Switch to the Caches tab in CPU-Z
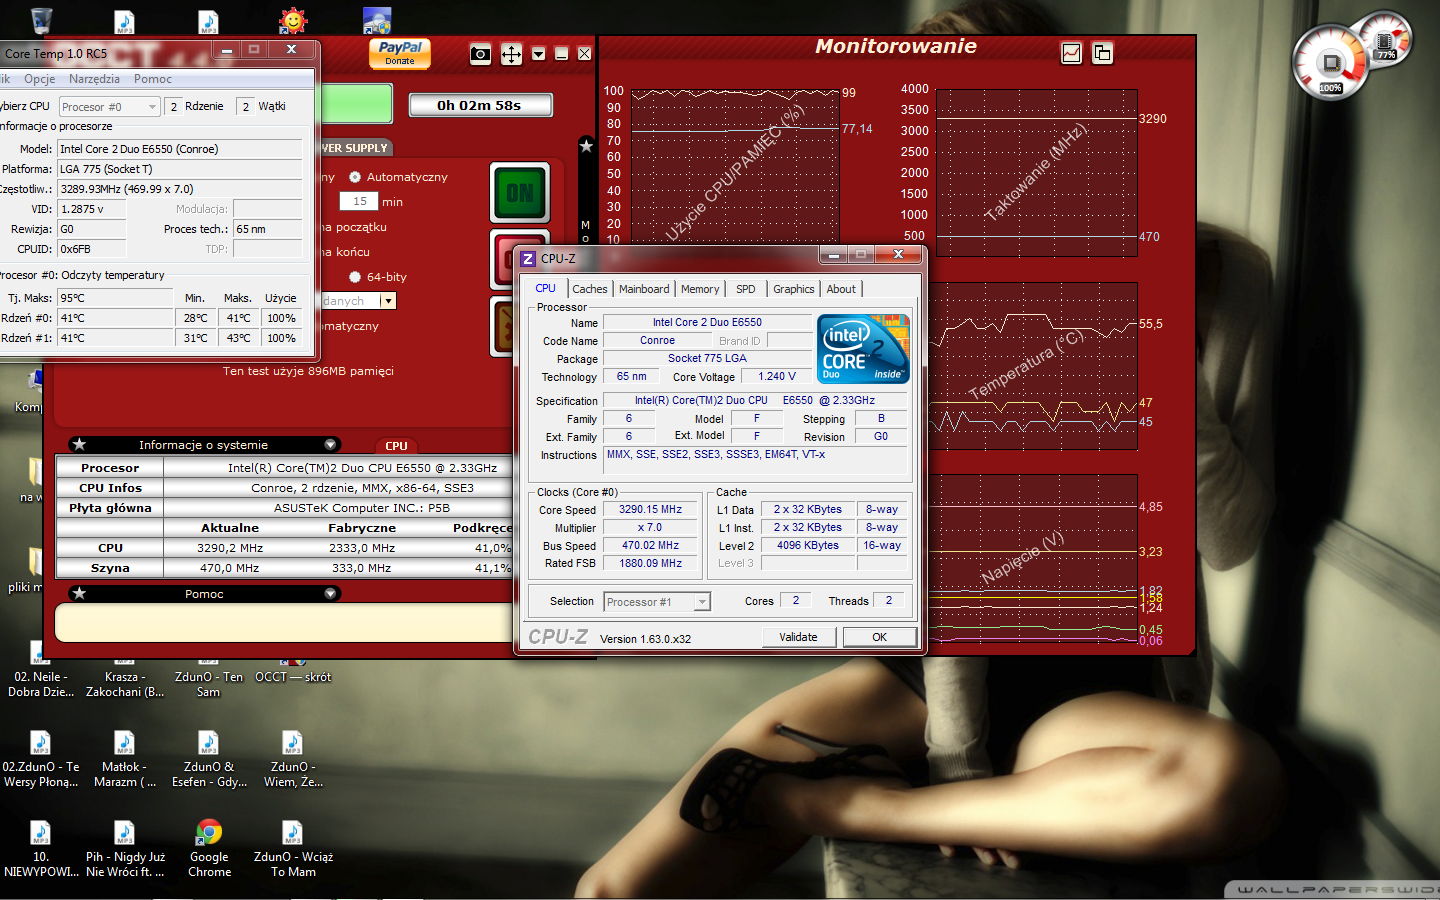Screen dimensions: 1440x900 (590, 289)
